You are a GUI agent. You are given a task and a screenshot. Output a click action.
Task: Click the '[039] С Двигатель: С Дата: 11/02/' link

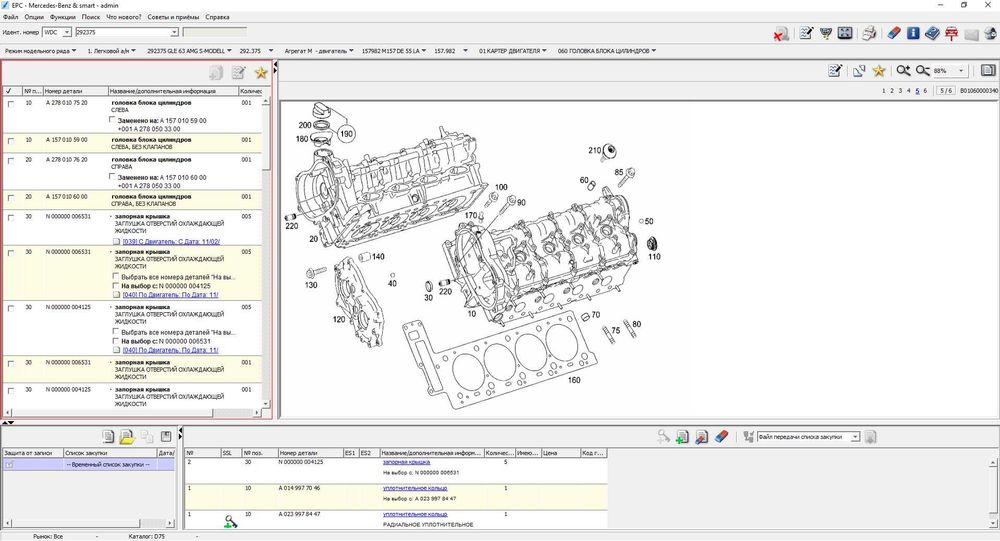(172, 242)
